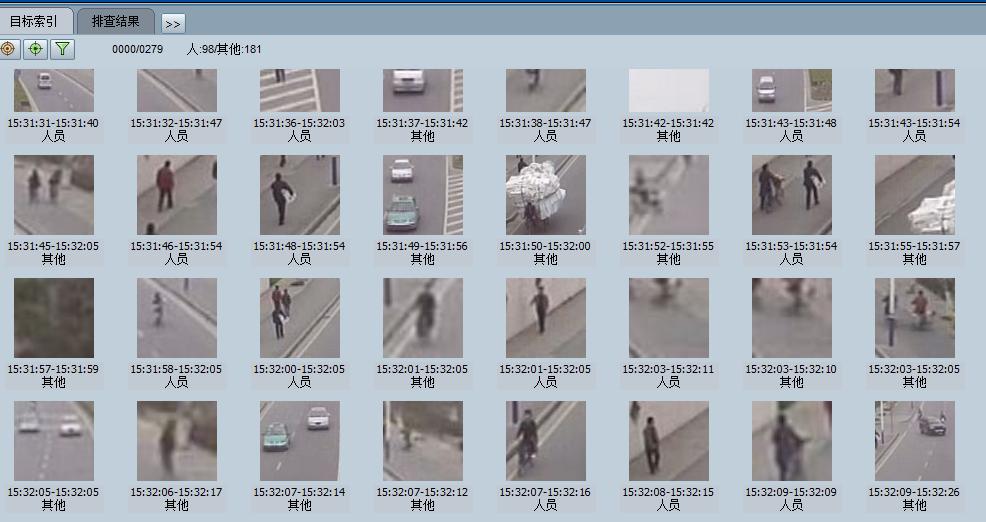
Task: Open the green funnel filter tool
Action: point(62,48)
